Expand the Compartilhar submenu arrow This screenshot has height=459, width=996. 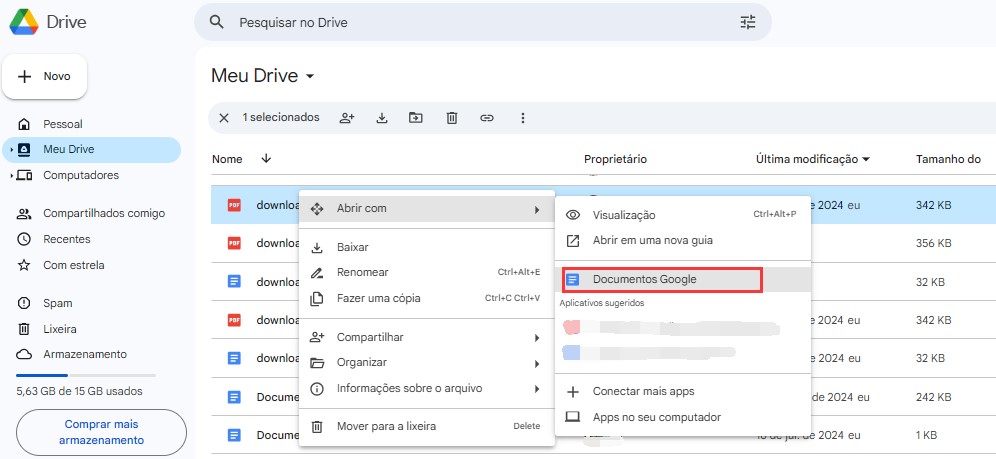[537, 338]
